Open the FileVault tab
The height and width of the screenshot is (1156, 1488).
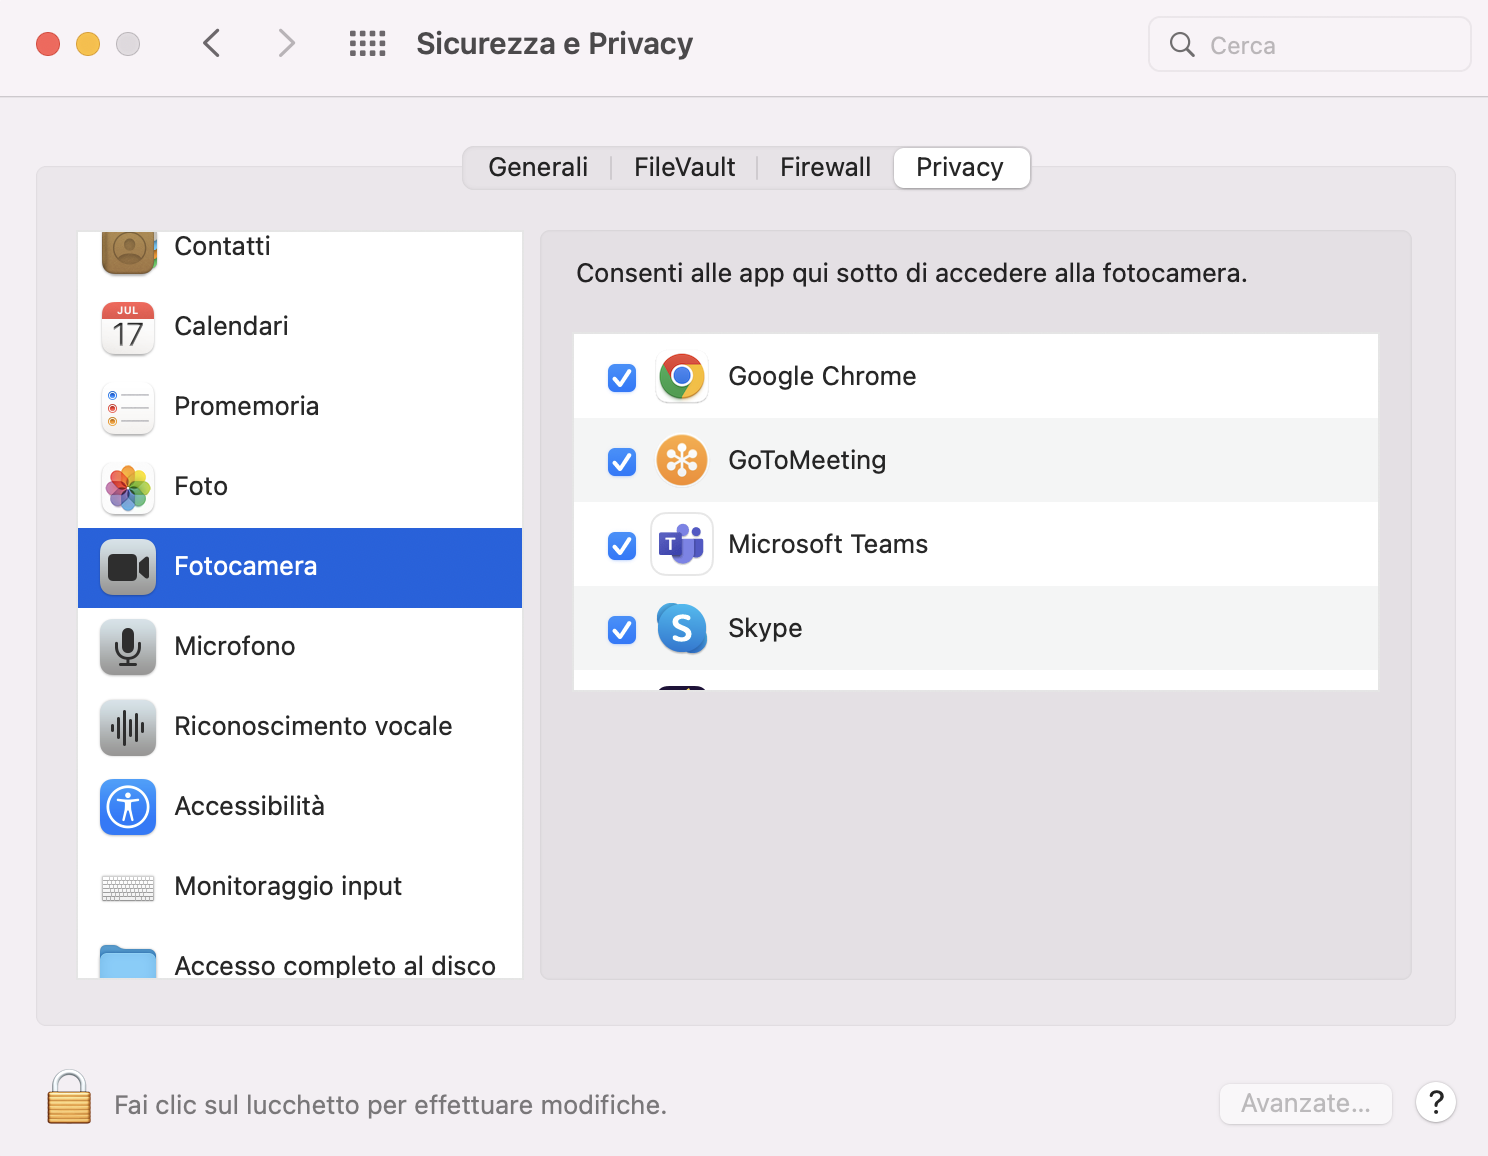[x=684, y=167]
